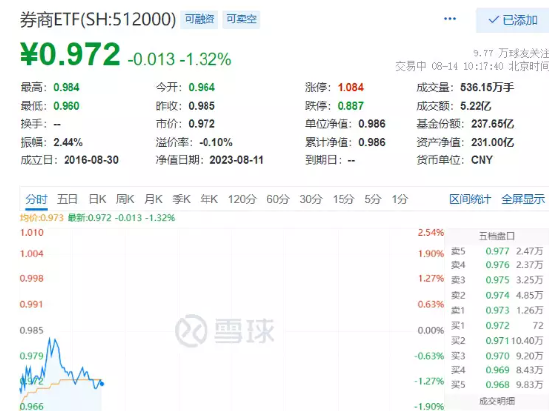Click the 卖4 price 0.976

(497, 265)
